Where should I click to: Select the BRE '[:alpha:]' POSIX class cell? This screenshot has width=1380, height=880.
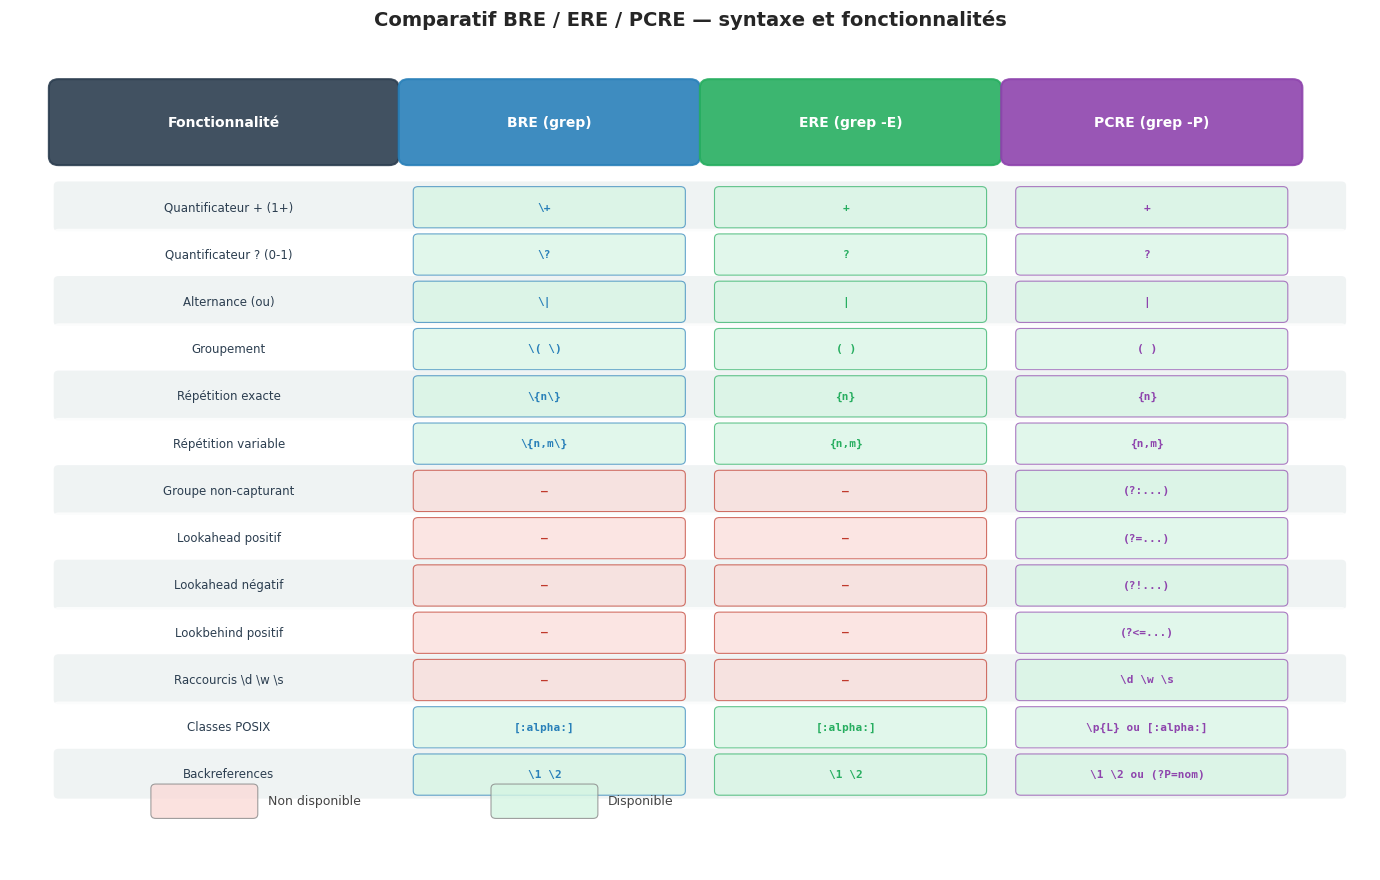pos(549,727)
